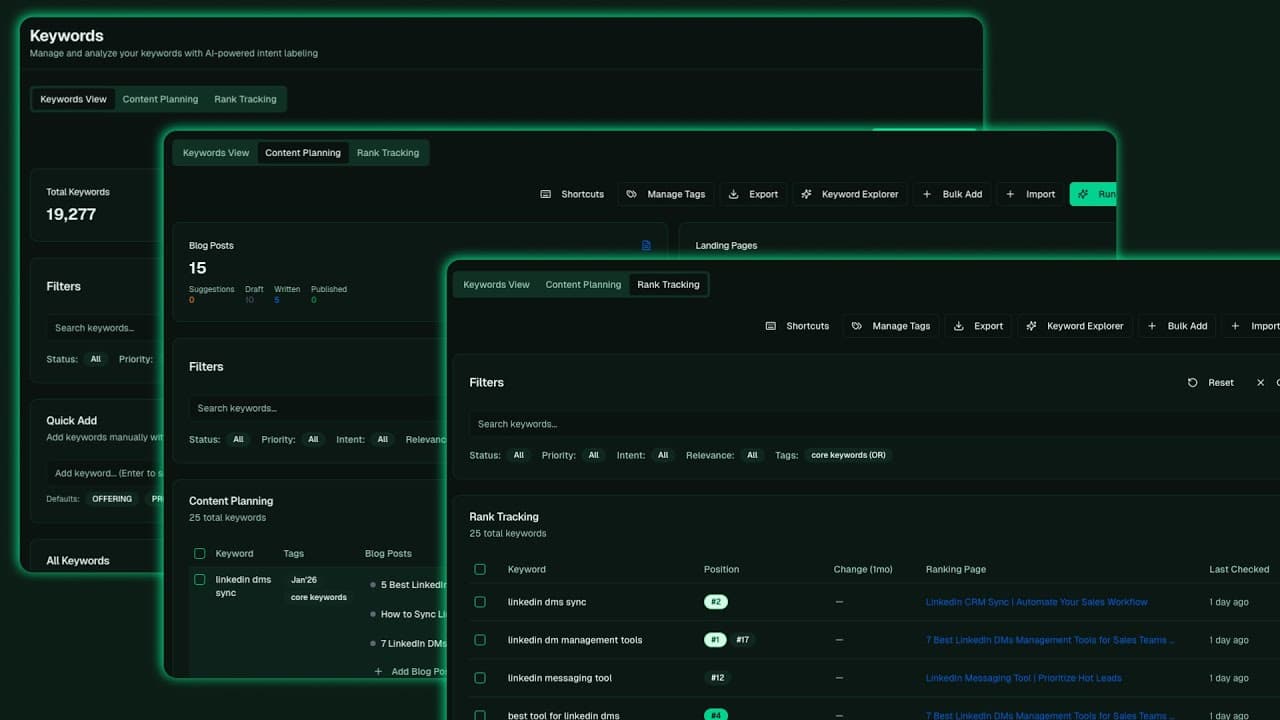Open Manage Tags in Content Planning window

point(666,194)
